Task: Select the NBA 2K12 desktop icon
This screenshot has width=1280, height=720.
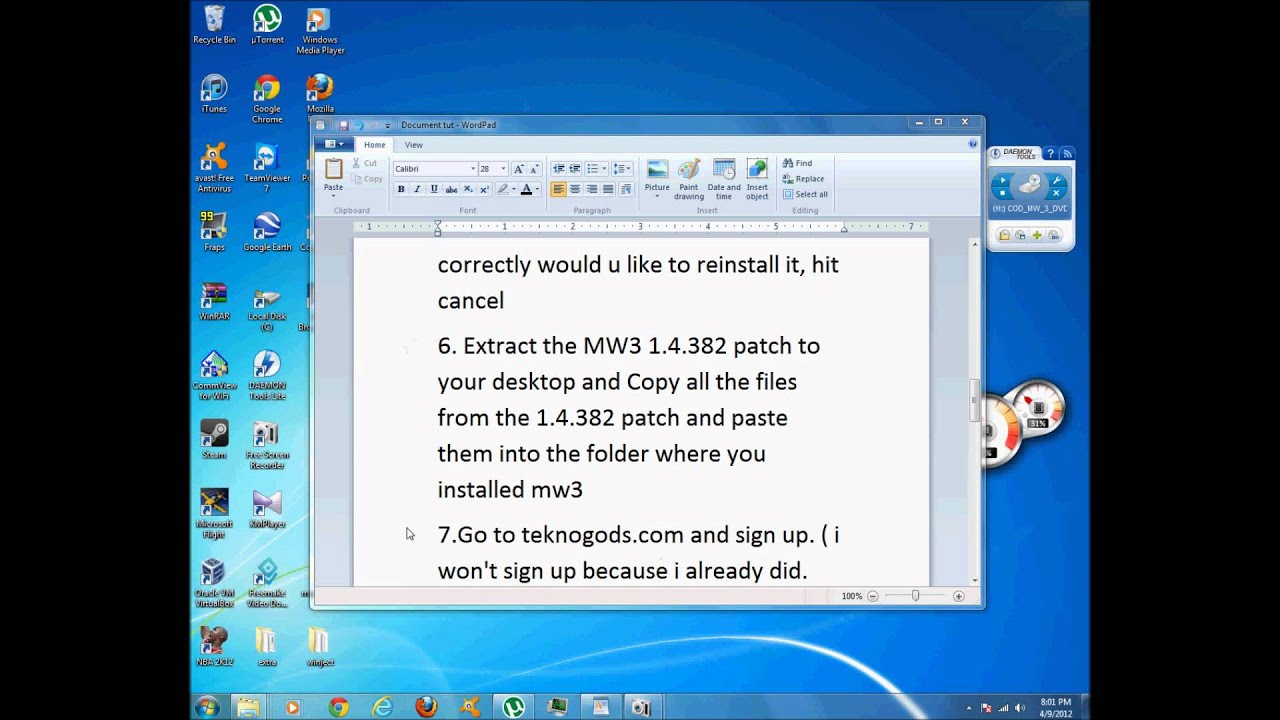Action: (x=214, y=646)
